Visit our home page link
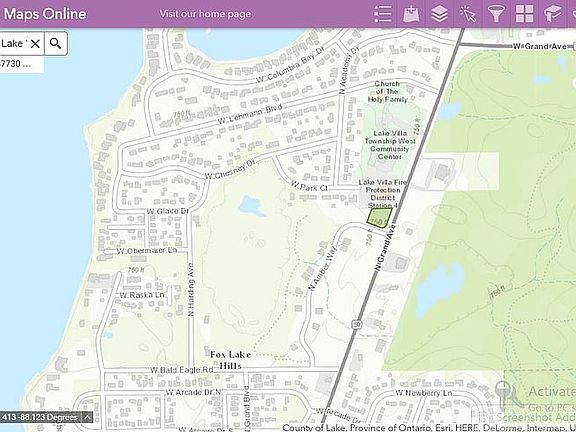The image size is (576, 432). pyautogui.click(x=205, y=14)
